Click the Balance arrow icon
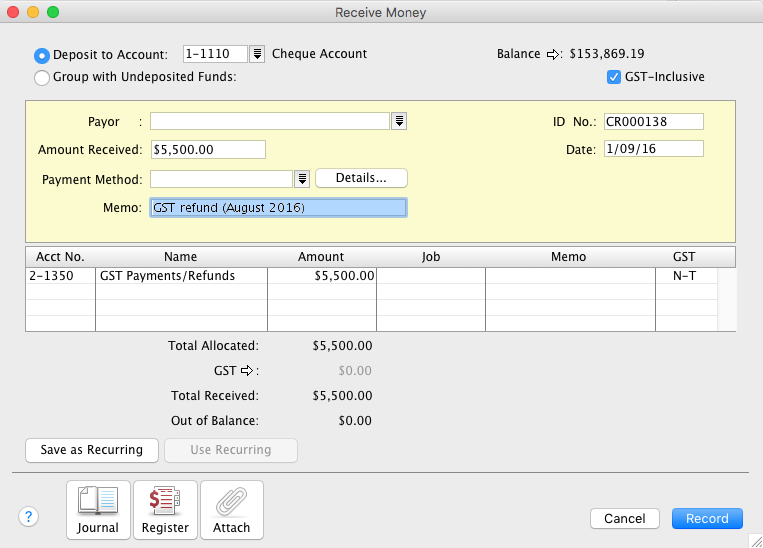763x548 pixels. point(552,54)
